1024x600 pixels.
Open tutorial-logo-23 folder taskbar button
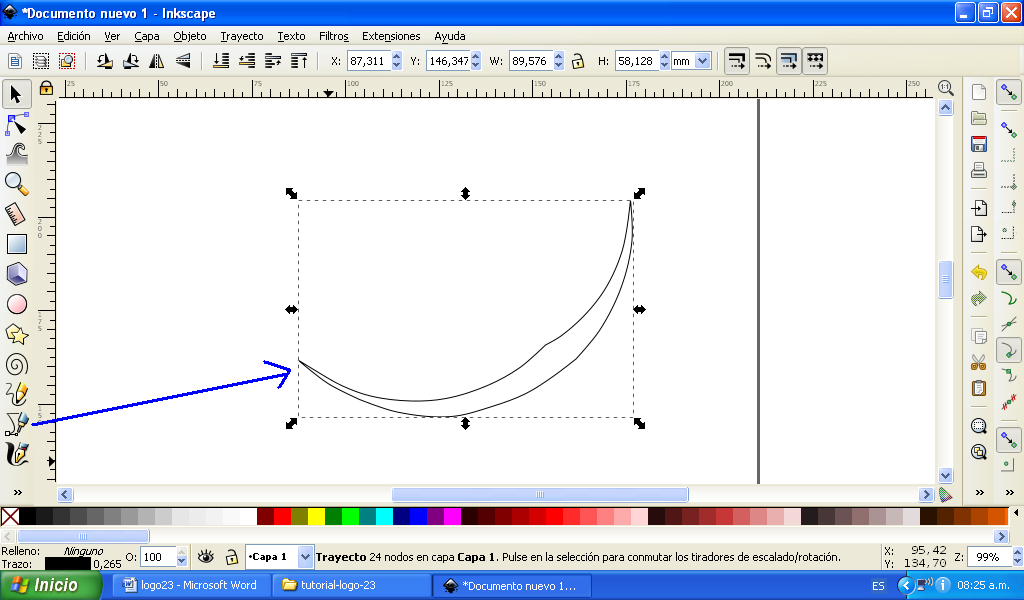click(x=351, y=585)
